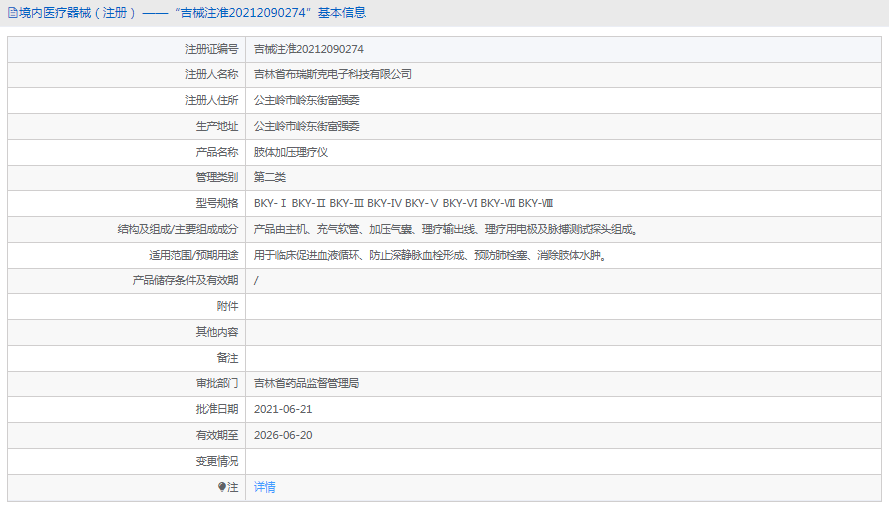Click the bulb icon beside 注 label
This screenshot has height=507, width=889.
coord(222,487)
